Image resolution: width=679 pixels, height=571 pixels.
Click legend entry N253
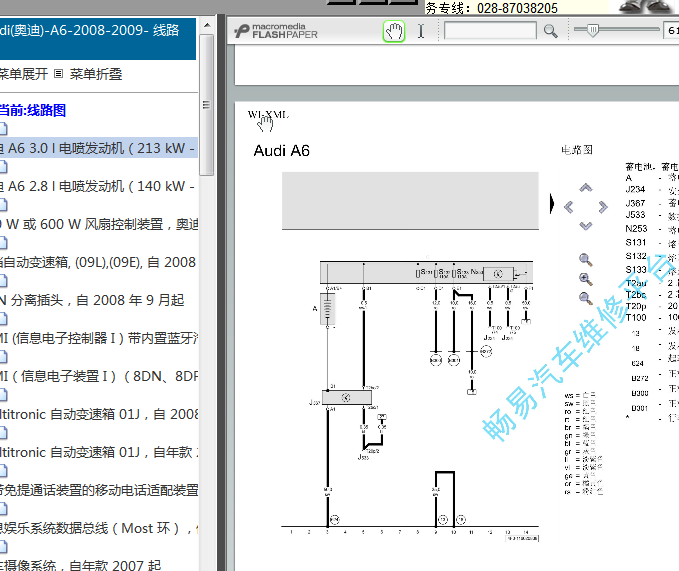636,229
